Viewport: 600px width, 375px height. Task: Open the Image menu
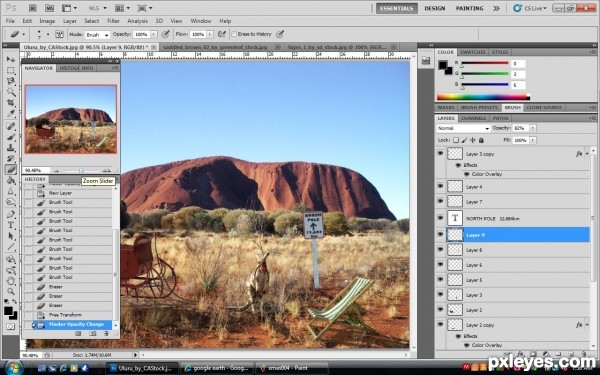pos(47,21)
